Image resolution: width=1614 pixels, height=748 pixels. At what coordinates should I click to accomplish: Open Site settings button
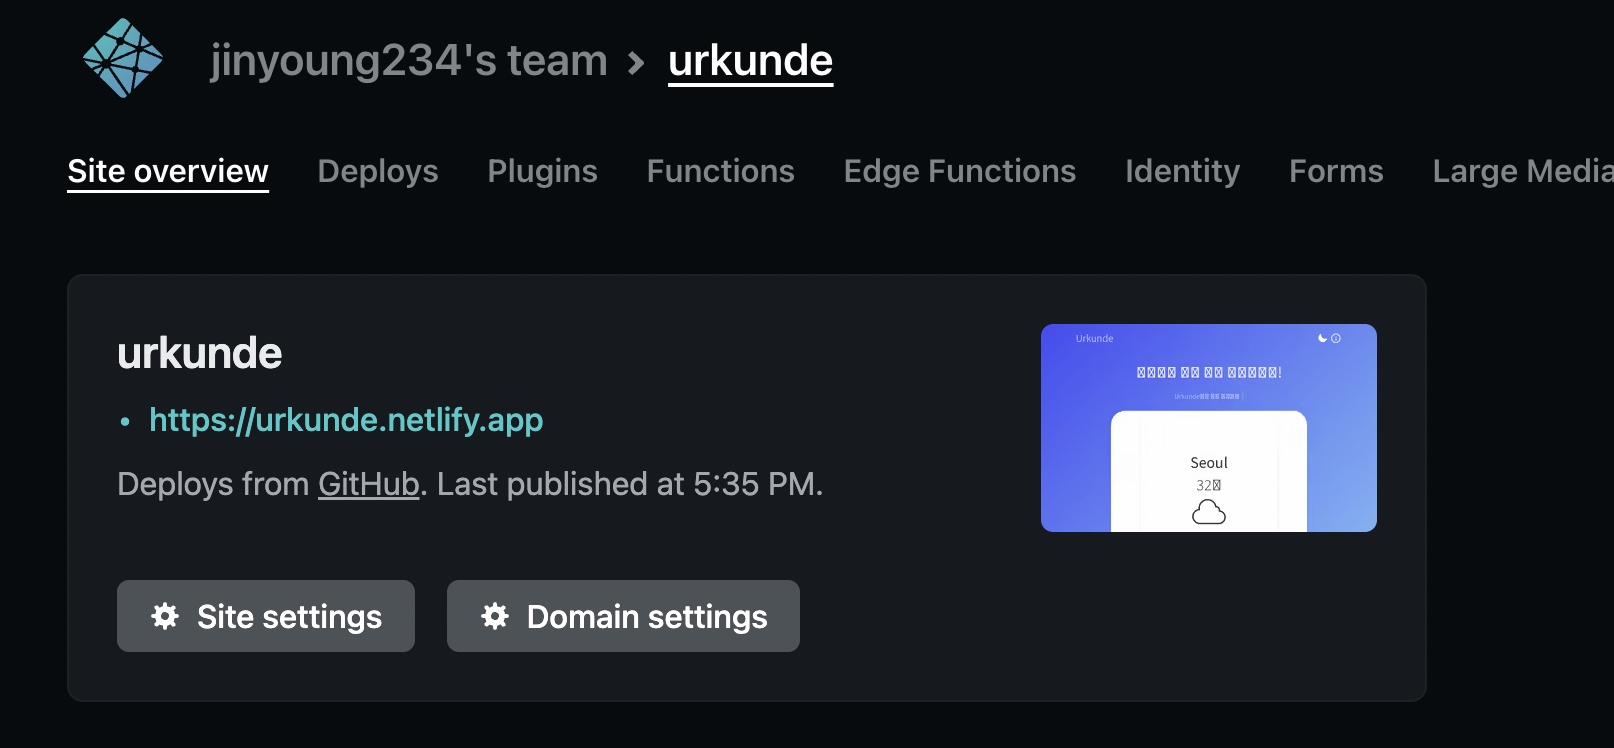266,616
